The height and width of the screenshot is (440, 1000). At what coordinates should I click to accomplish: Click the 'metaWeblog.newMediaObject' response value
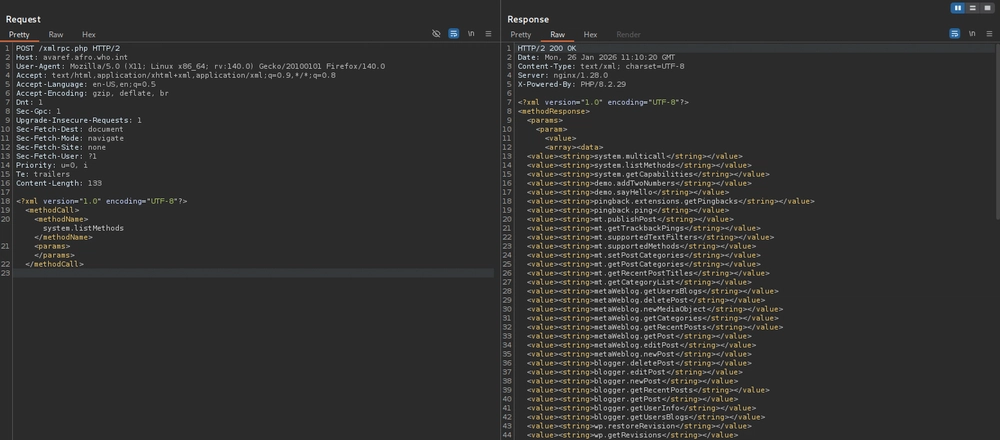coord(650,309)
